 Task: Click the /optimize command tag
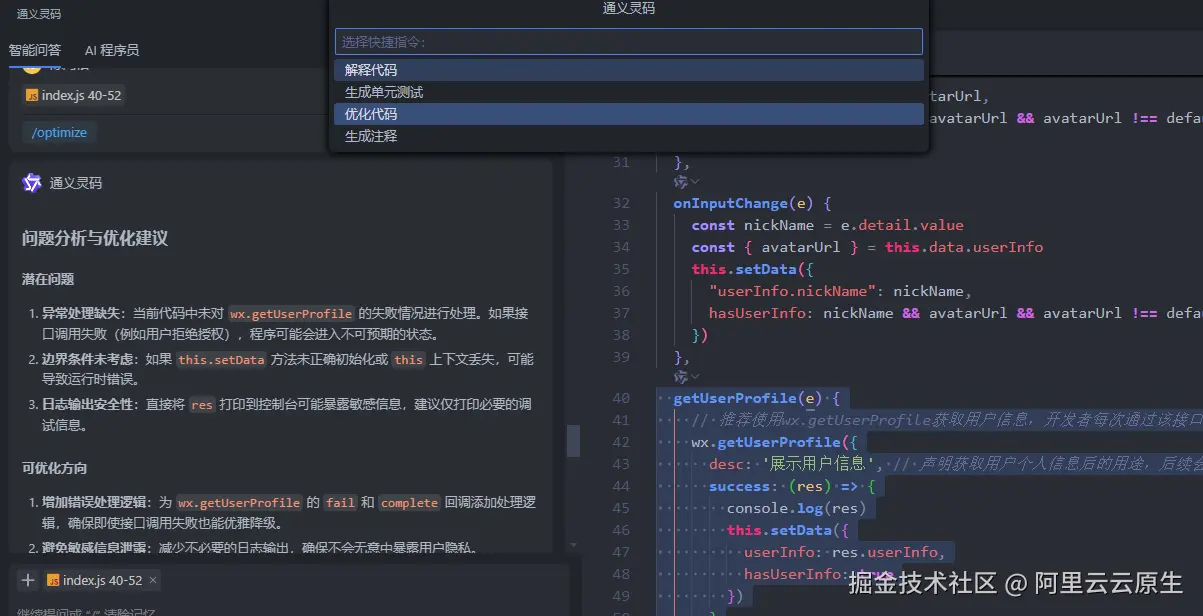click(59, 132)
